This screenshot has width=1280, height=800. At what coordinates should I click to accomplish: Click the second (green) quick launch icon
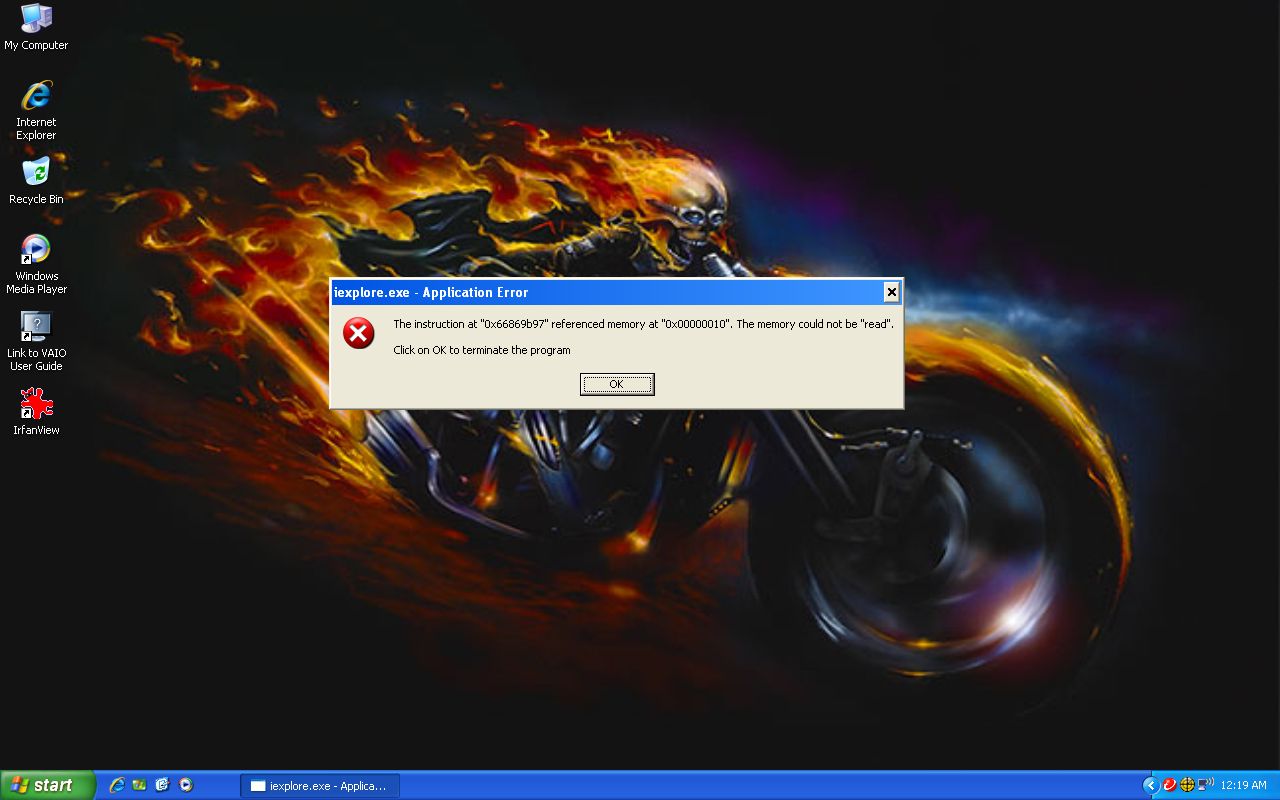coord(140,785)
